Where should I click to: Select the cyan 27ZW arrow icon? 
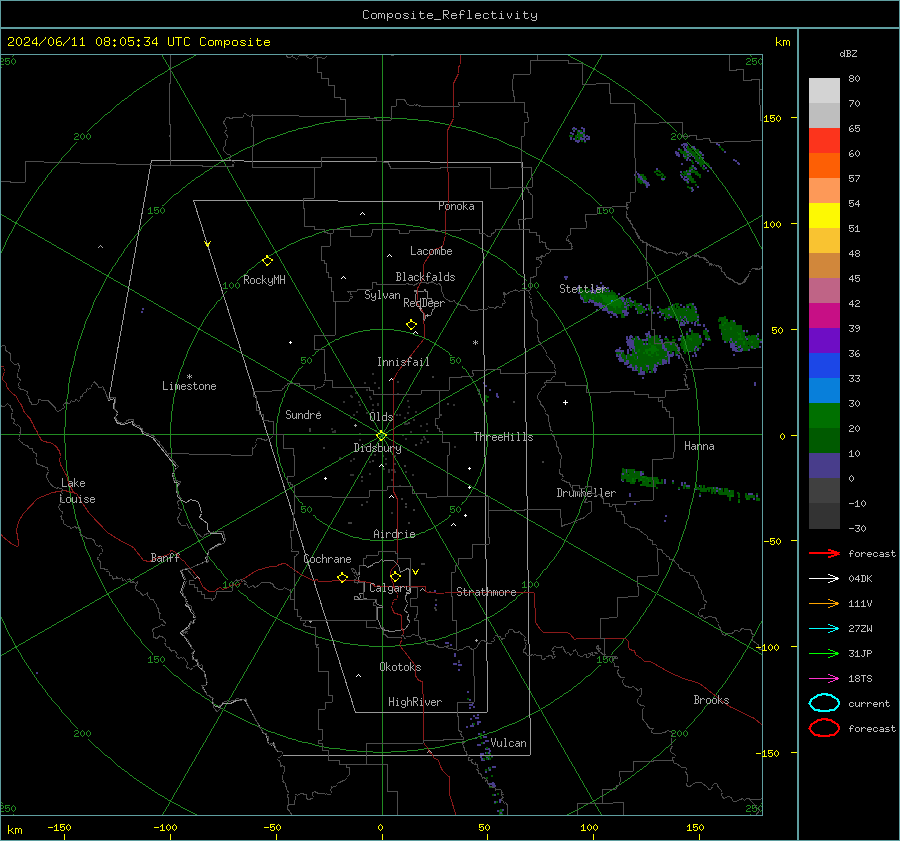[824, 628]
